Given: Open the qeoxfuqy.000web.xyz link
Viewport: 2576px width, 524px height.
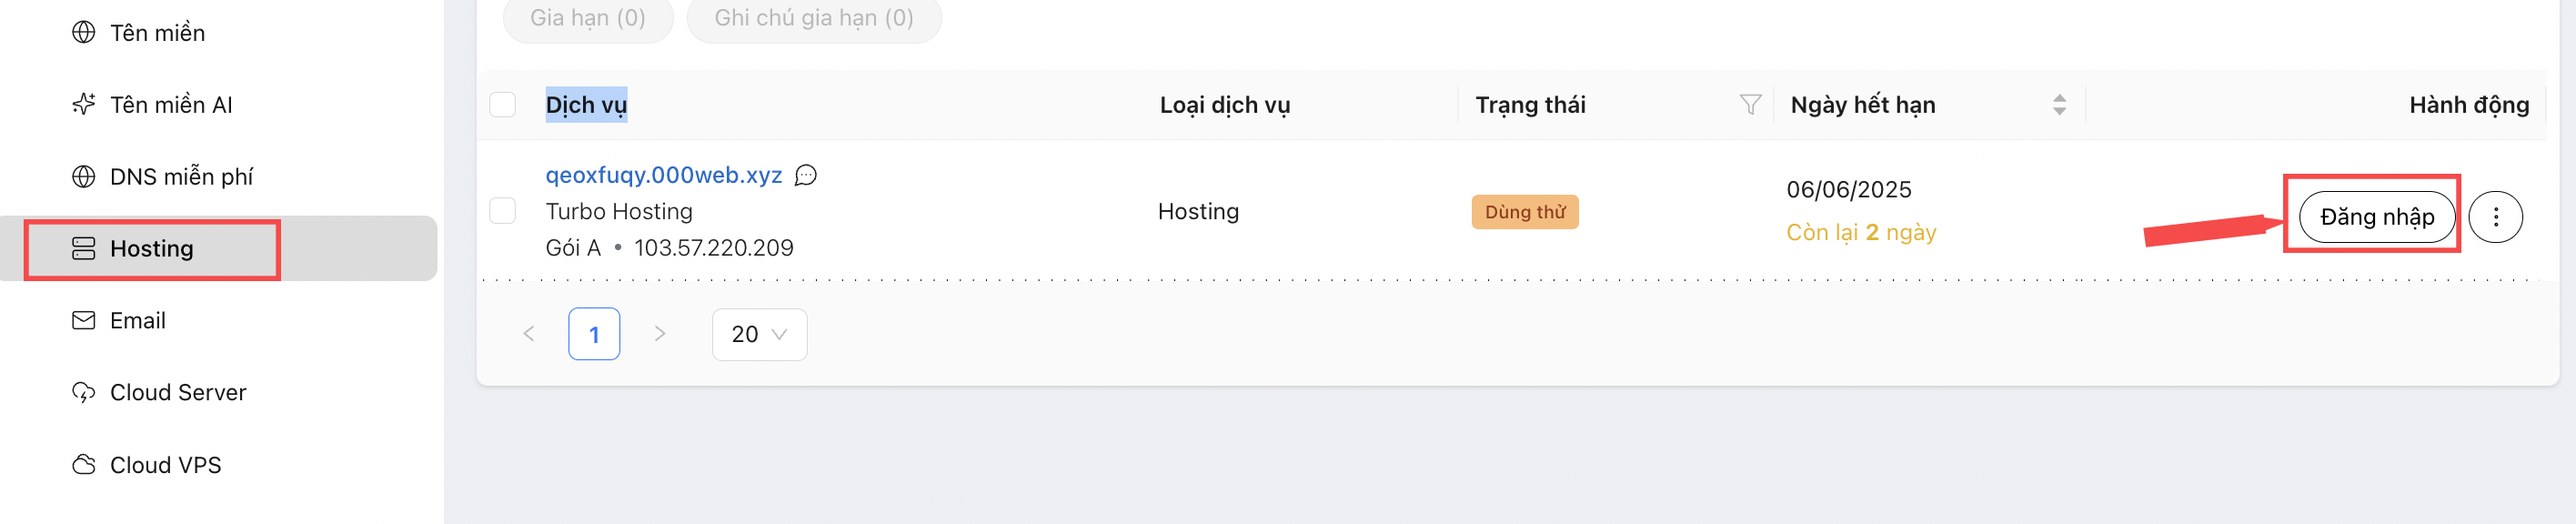Looking at the screenshot, I should click(x=664, y=175).
